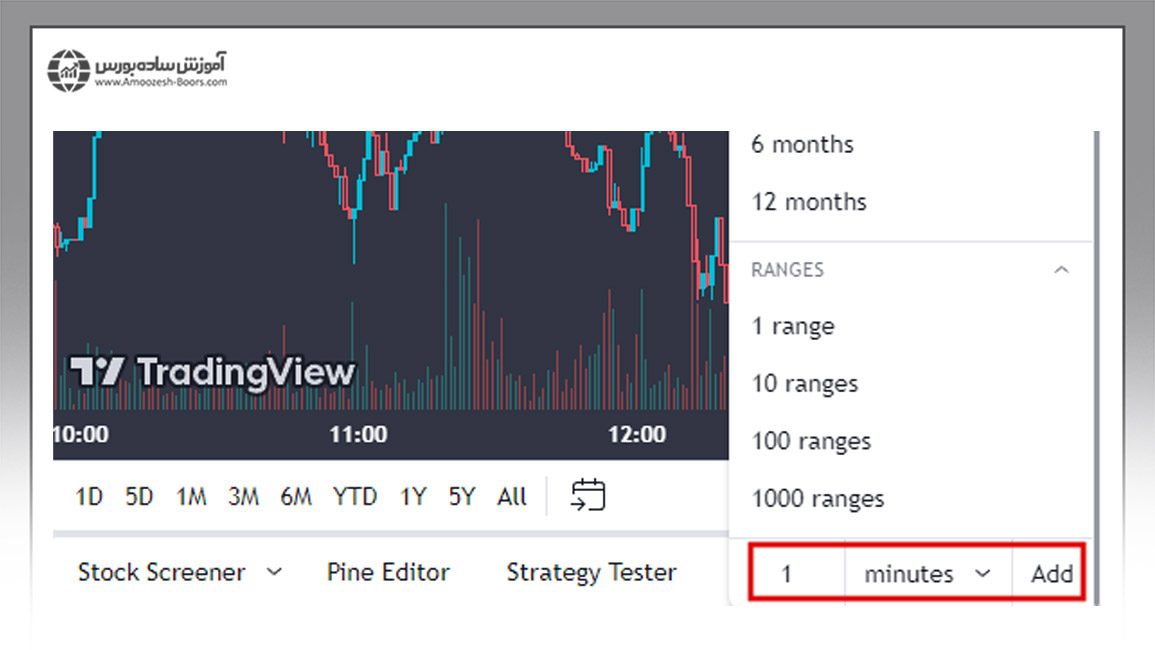Open the minutes unit dropdown
This screenshot has height=650, width=1155.
coord(927,574)
